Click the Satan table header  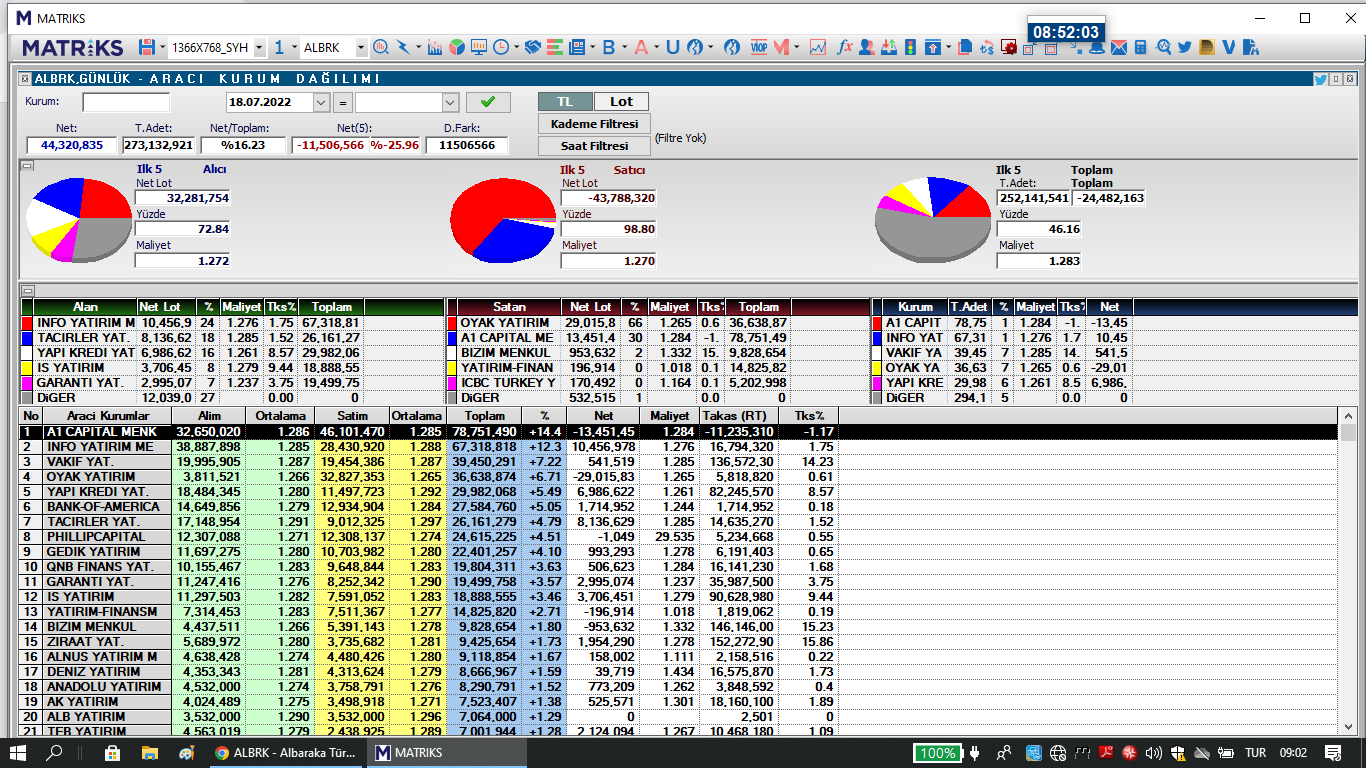[509, 307]
